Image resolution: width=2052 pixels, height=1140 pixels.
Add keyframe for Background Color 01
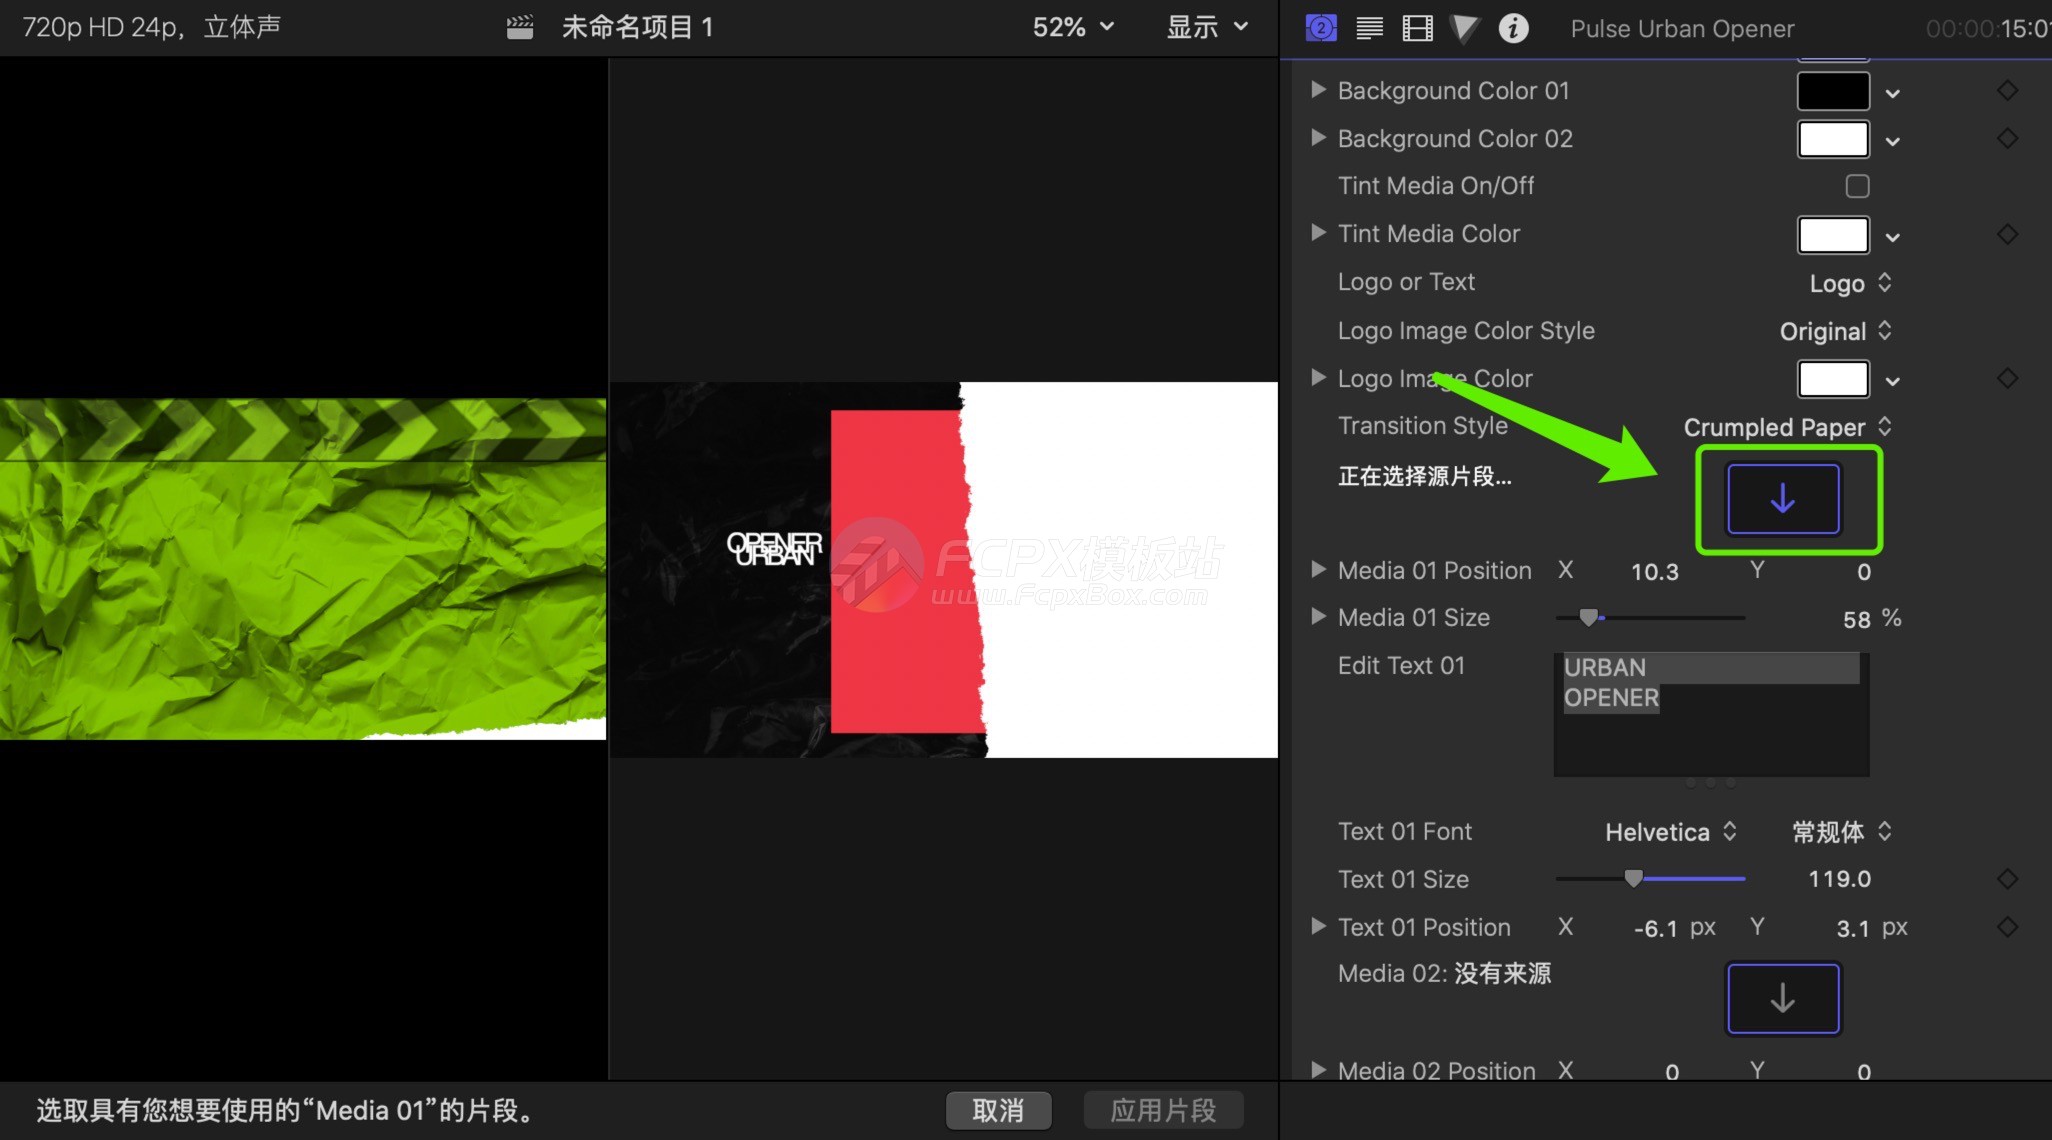pos(2007,91)
